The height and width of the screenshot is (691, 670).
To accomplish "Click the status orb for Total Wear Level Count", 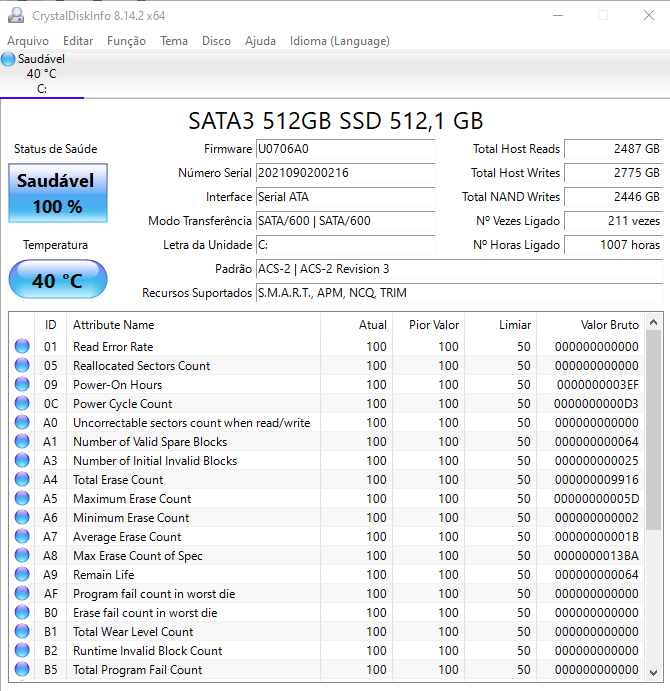I will tap(22, 632).
